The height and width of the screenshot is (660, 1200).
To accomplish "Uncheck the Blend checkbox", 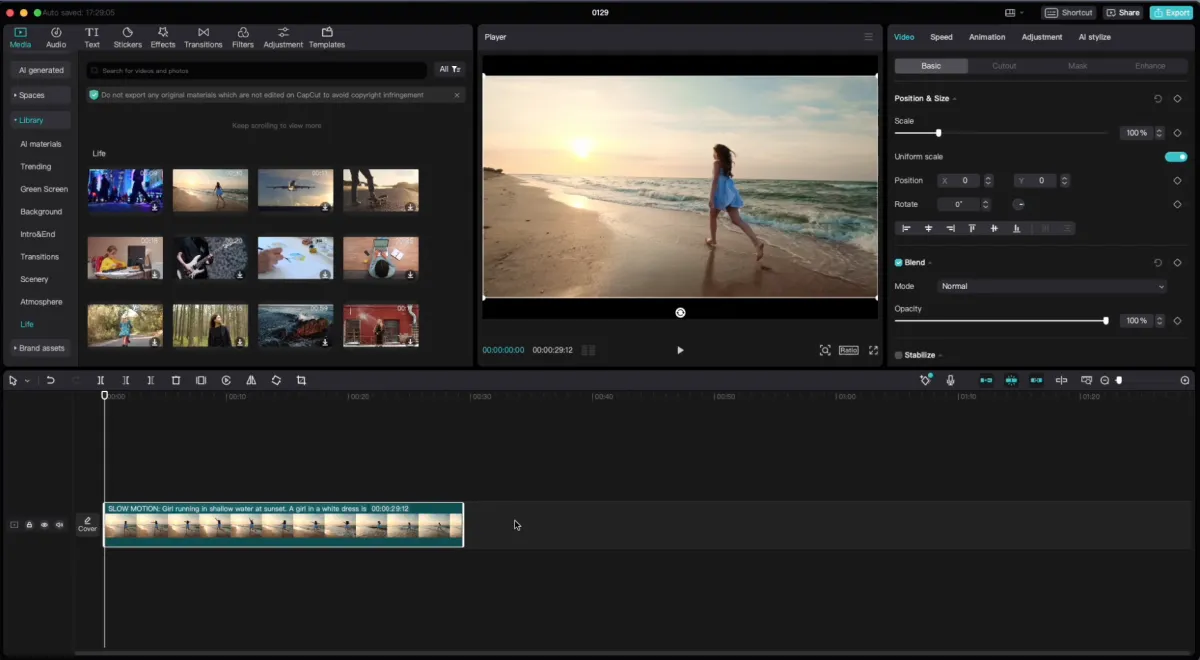I will point(898,263).
